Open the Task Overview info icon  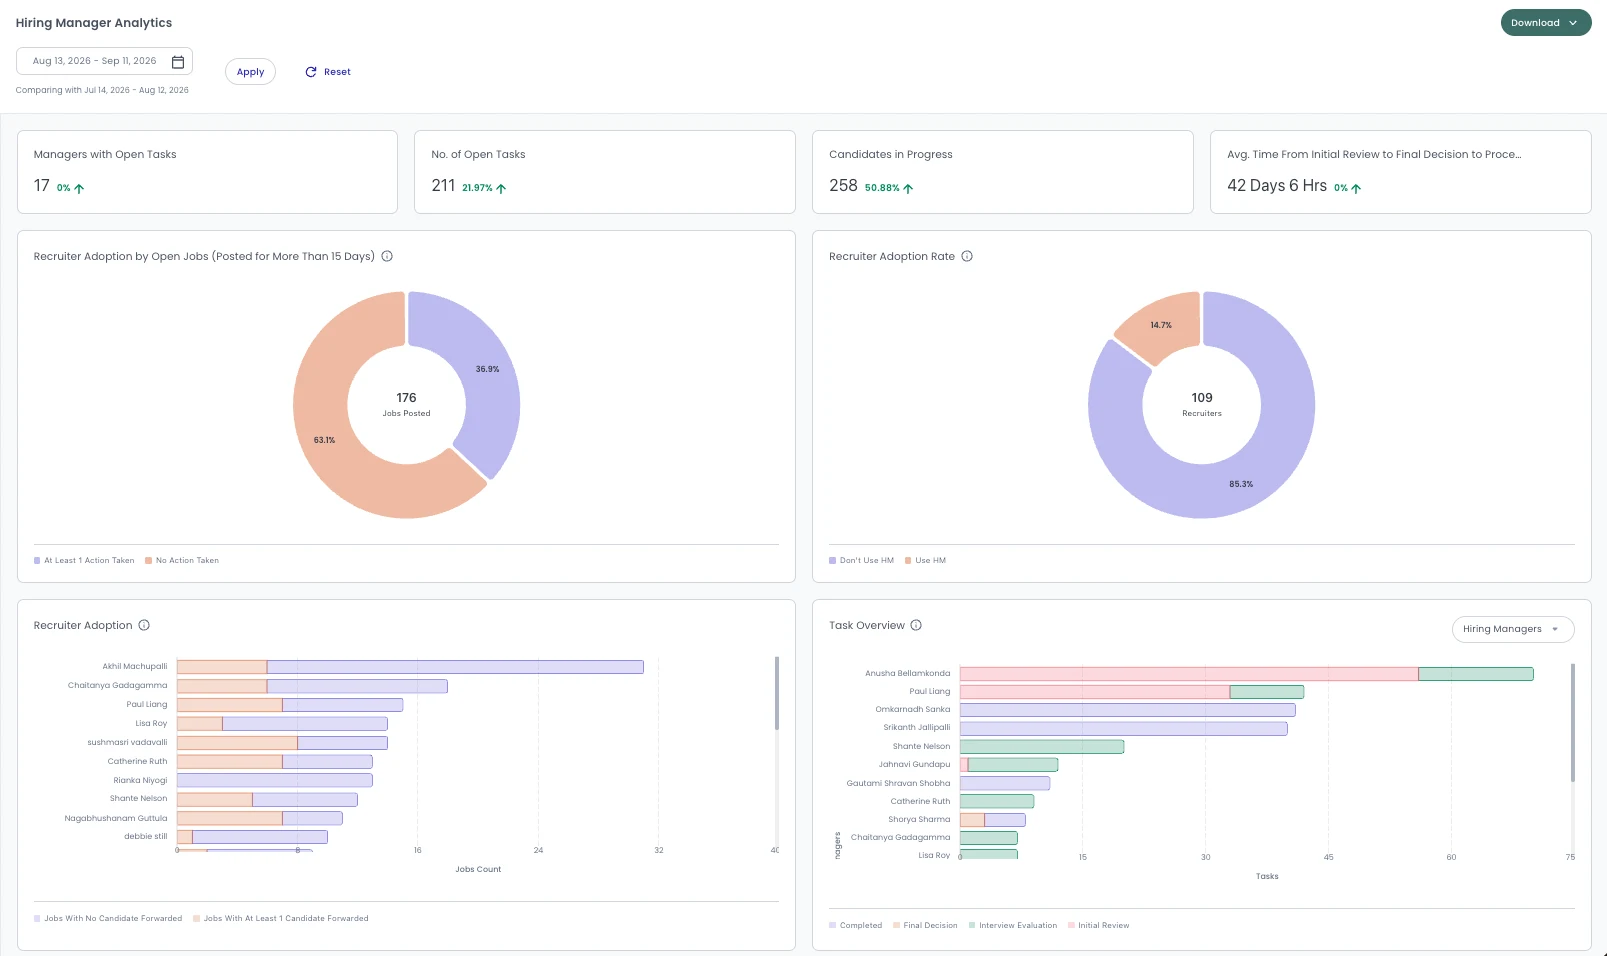(916, 626)
